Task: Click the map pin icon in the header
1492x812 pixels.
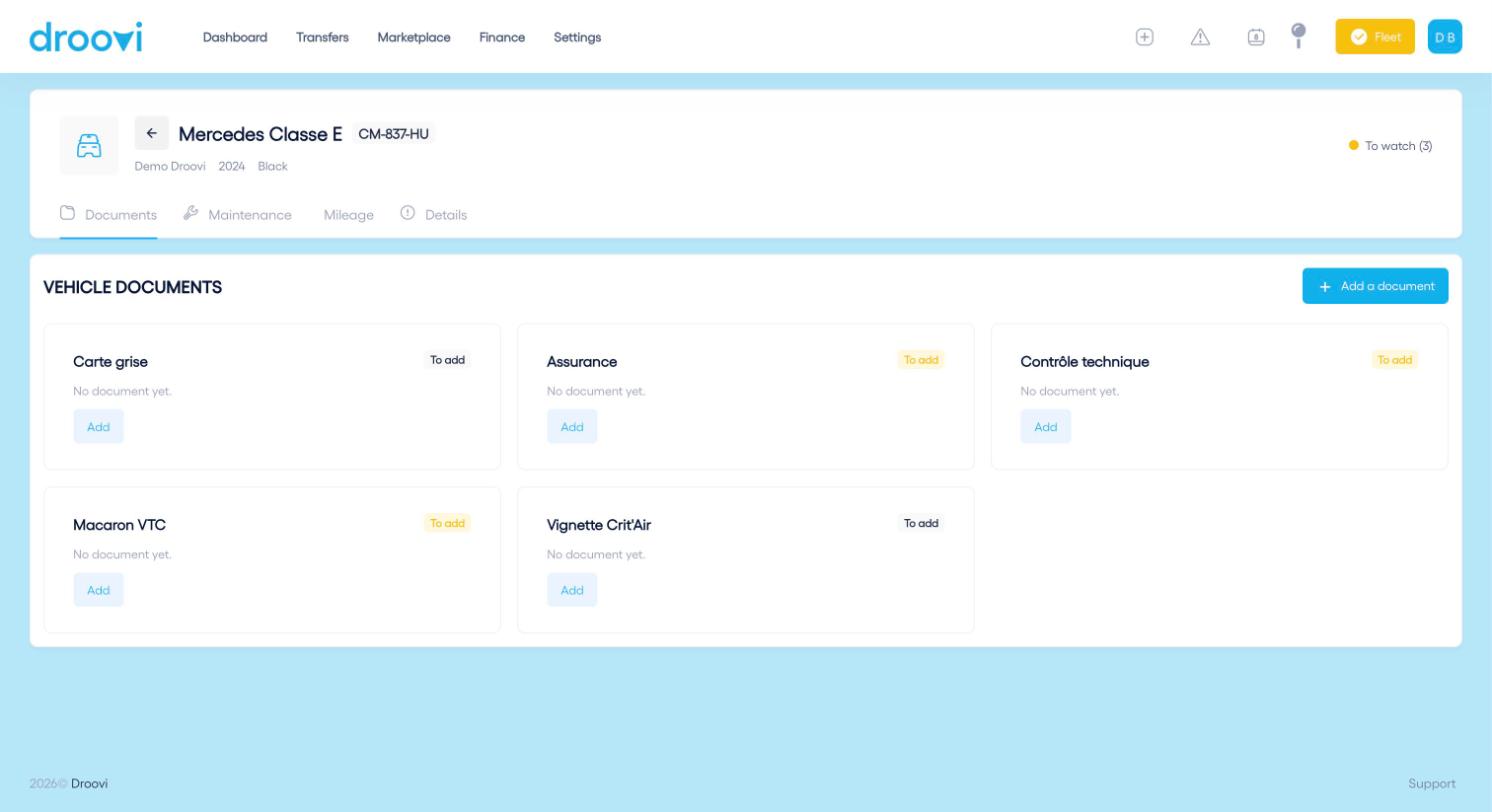Action: pyautogui.click(x=1299, y=36)
